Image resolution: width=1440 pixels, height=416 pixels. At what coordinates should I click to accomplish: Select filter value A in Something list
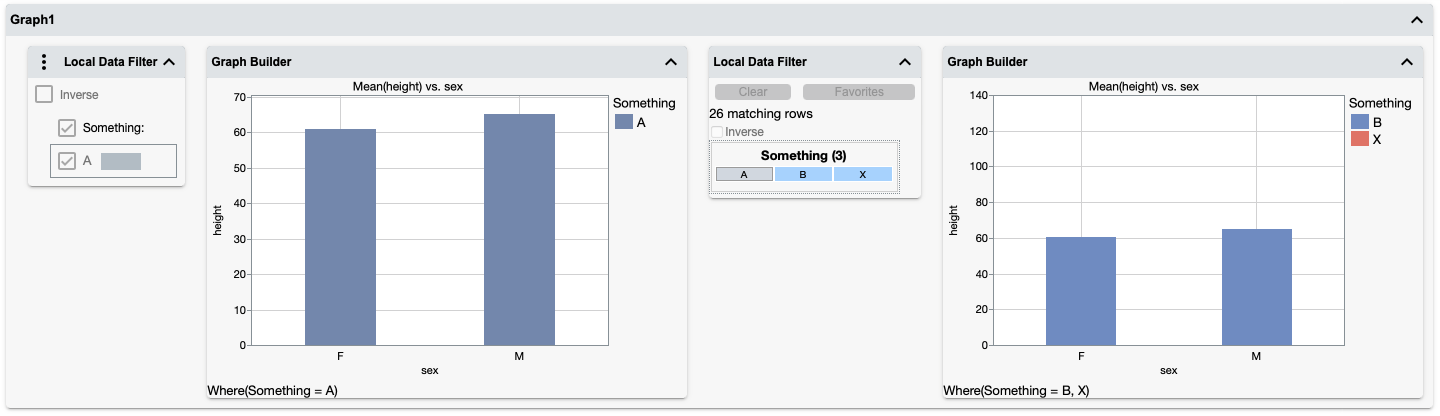744,174
